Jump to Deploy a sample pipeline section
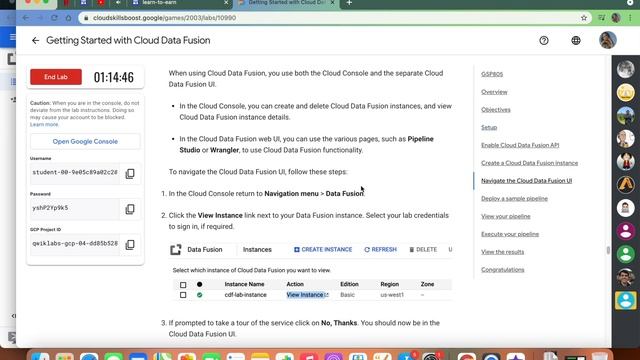640x360 pixels. [514, 198]
